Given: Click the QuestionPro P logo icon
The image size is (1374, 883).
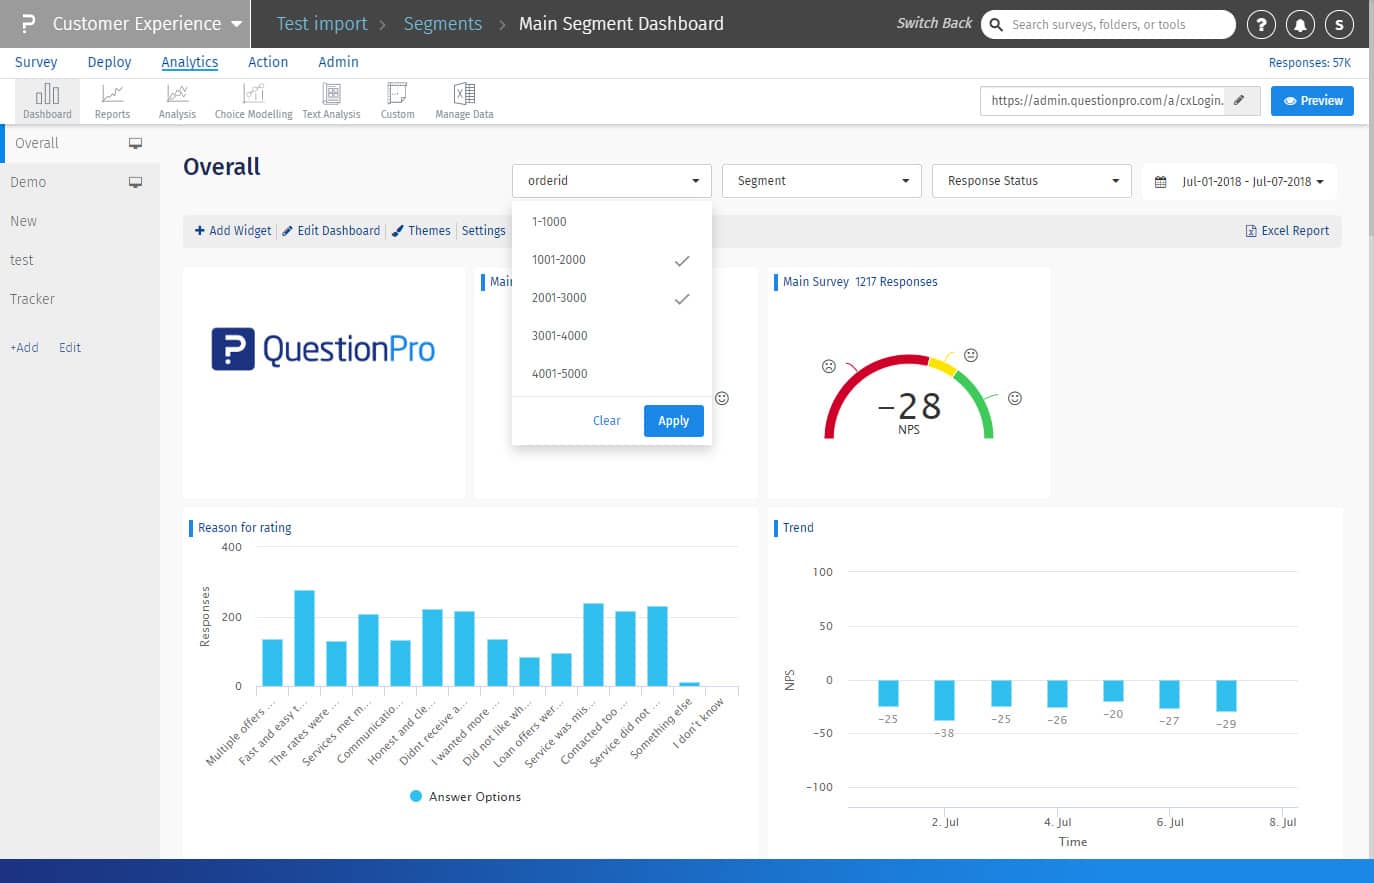Looking at the screenshot, I should pos(28,23).
